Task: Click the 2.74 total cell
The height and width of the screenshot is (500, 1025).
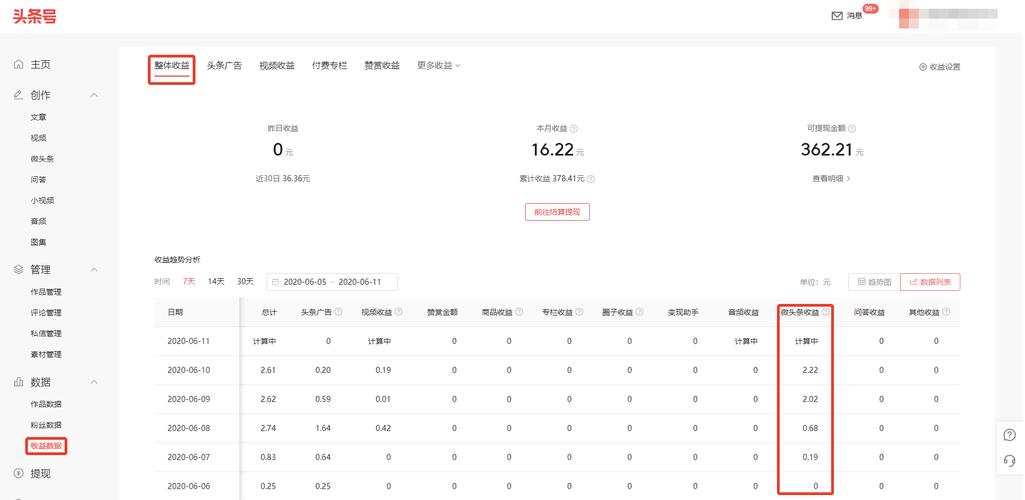Action: point(268,428)
